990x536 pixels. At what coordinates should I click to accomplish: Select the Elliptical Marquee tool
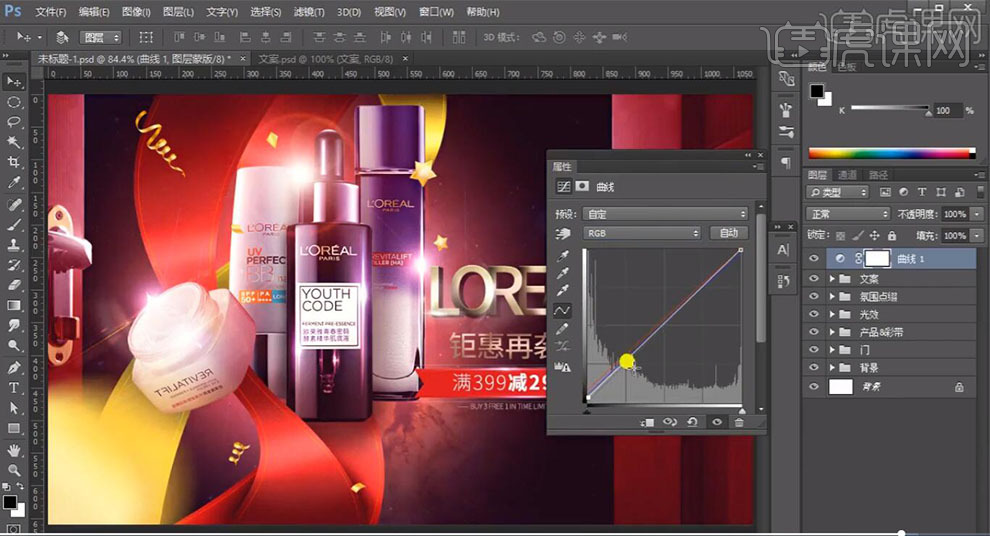coord(13,102)
